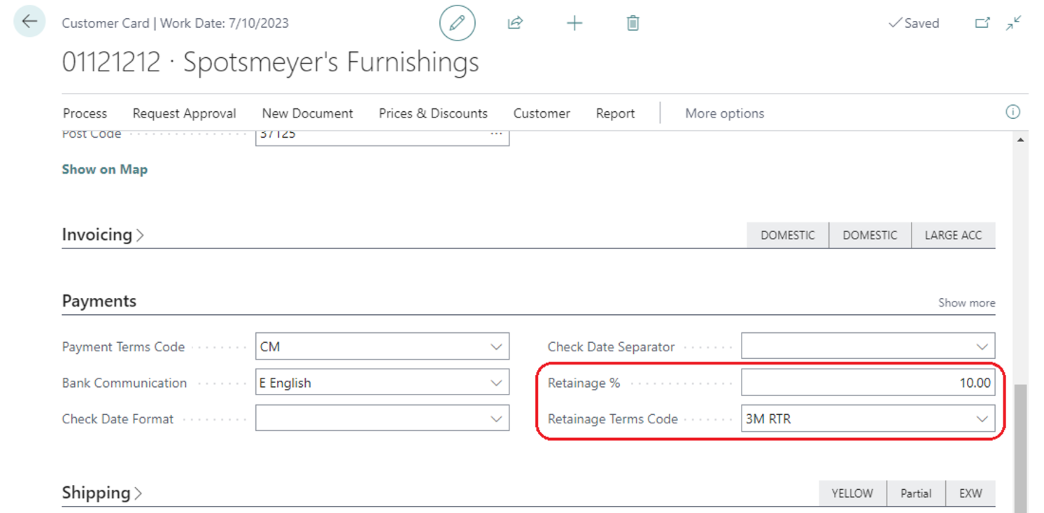Open the Report menu
This screenshot has width=1044, height=513.
[615, 113]
